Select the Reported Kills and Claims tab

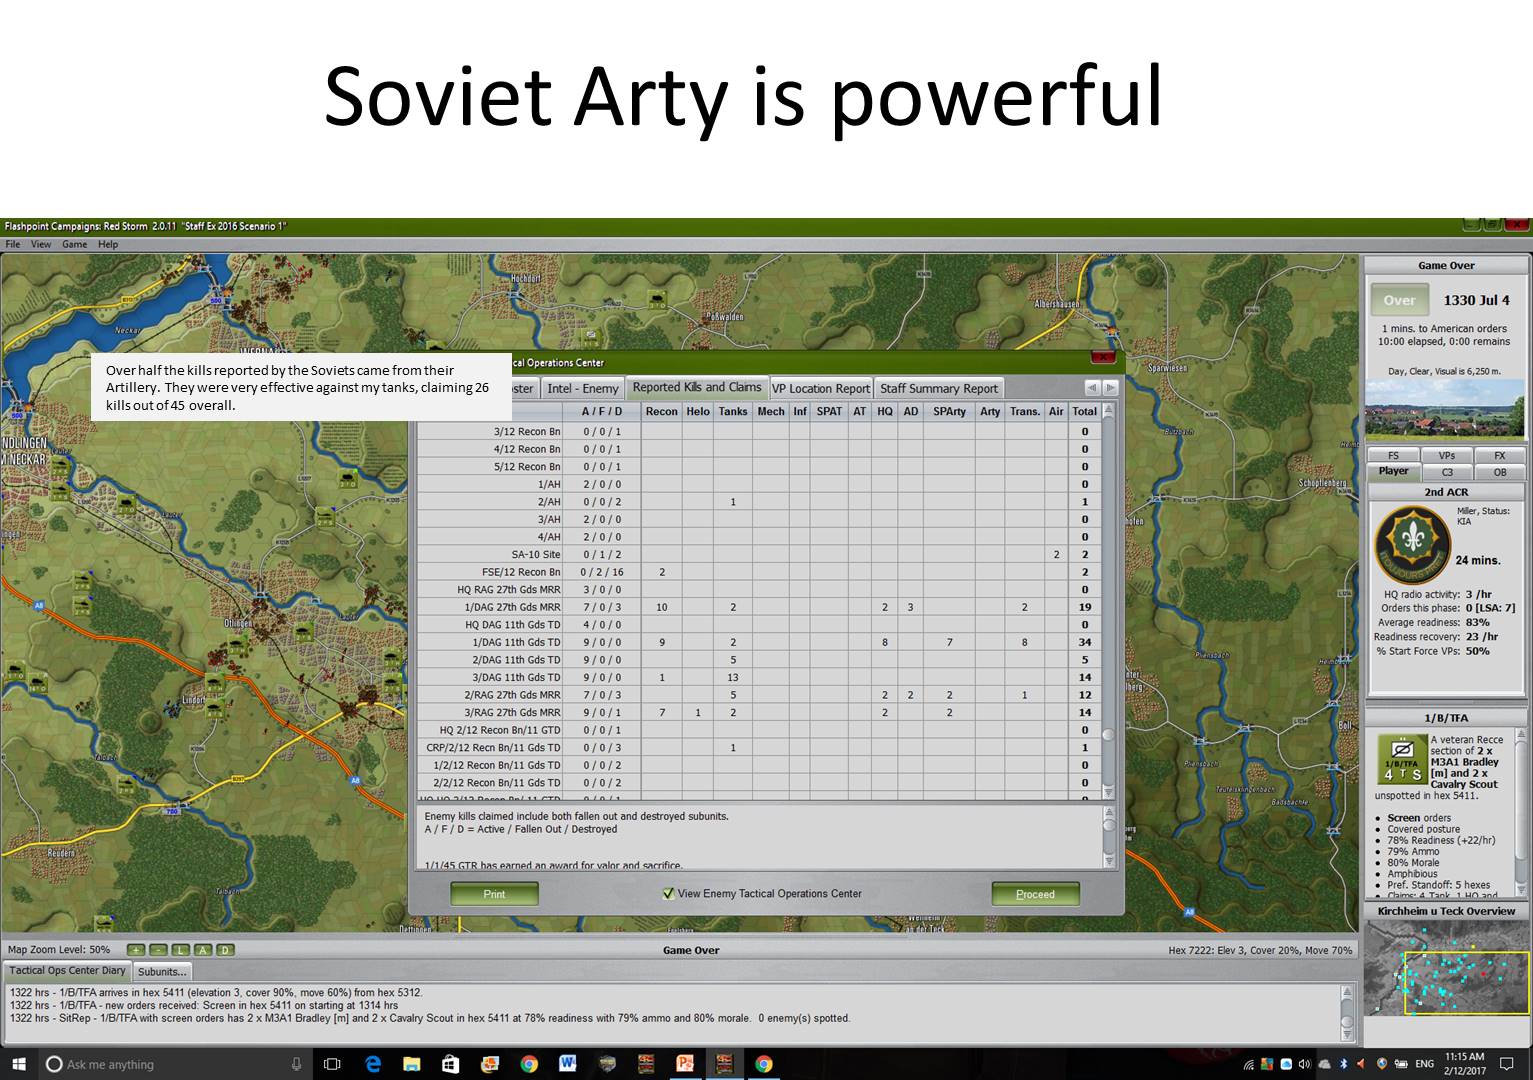pos(697,388)
